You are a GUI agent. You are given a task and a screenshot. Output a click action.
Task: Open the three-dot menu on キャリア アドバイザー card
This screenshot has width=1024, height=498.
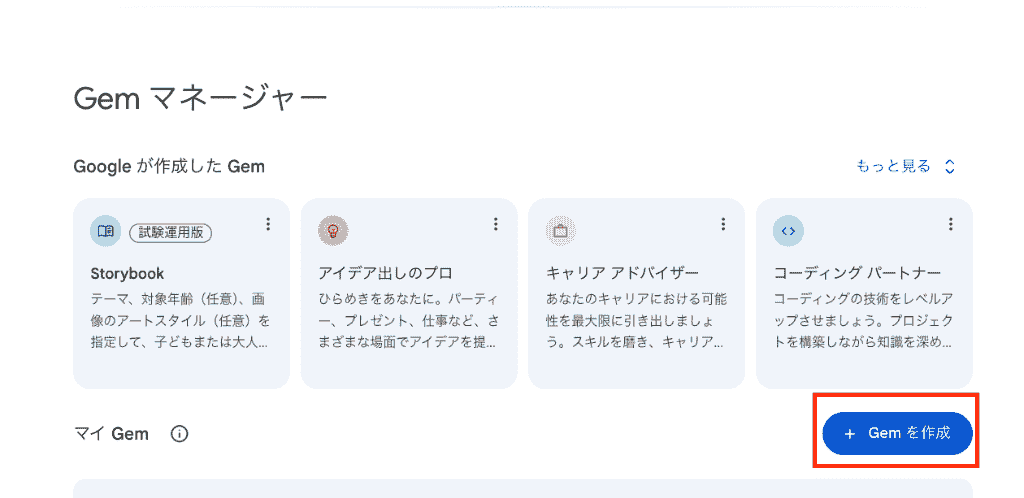point(723,225)
